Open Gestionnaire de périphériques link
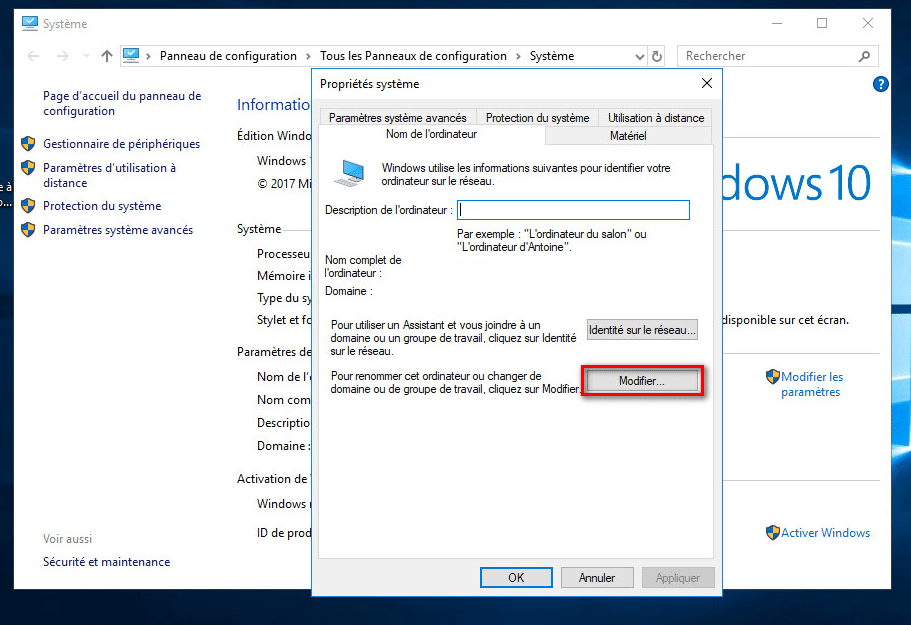Image resolution: width=911 pixels, height=625 pixels. (x=121, y=143)
